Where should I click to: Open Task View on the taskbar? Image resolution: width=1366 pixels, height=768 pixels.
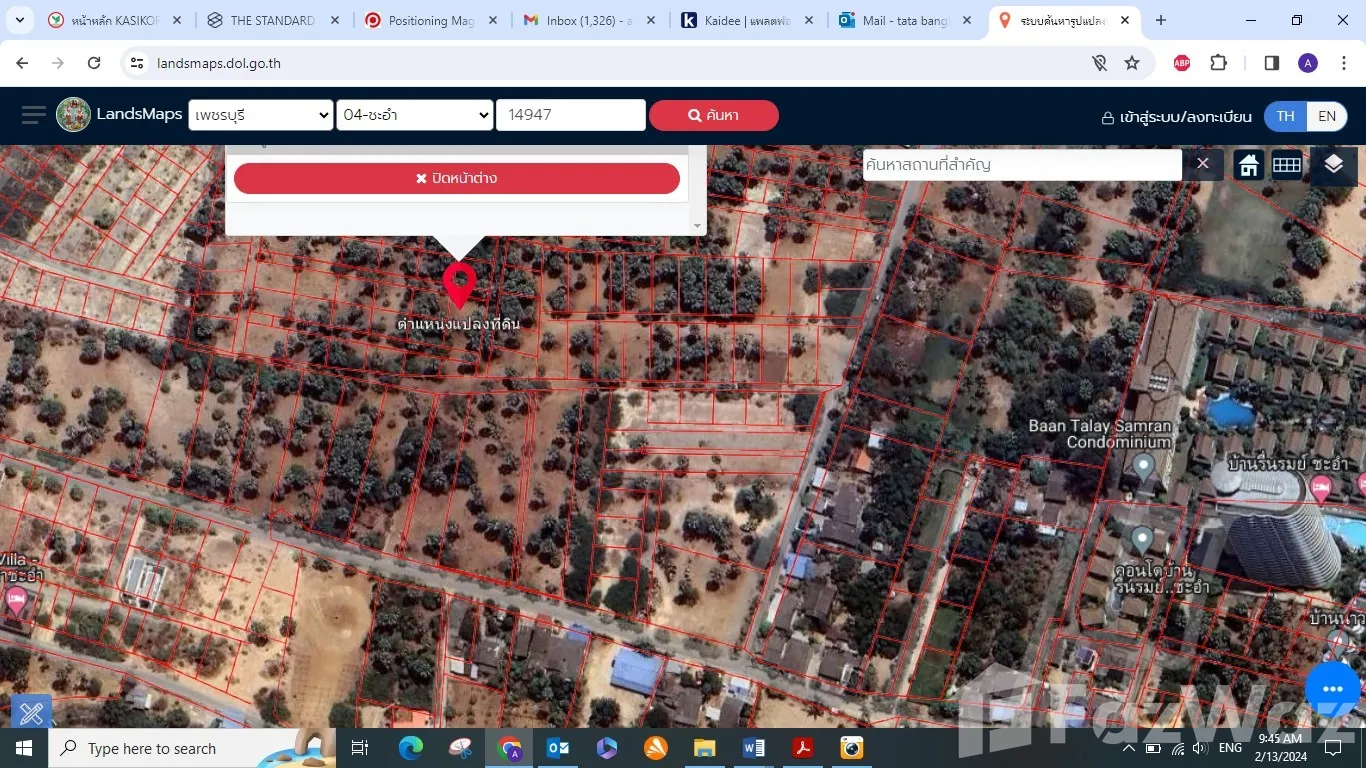point(360,748)
